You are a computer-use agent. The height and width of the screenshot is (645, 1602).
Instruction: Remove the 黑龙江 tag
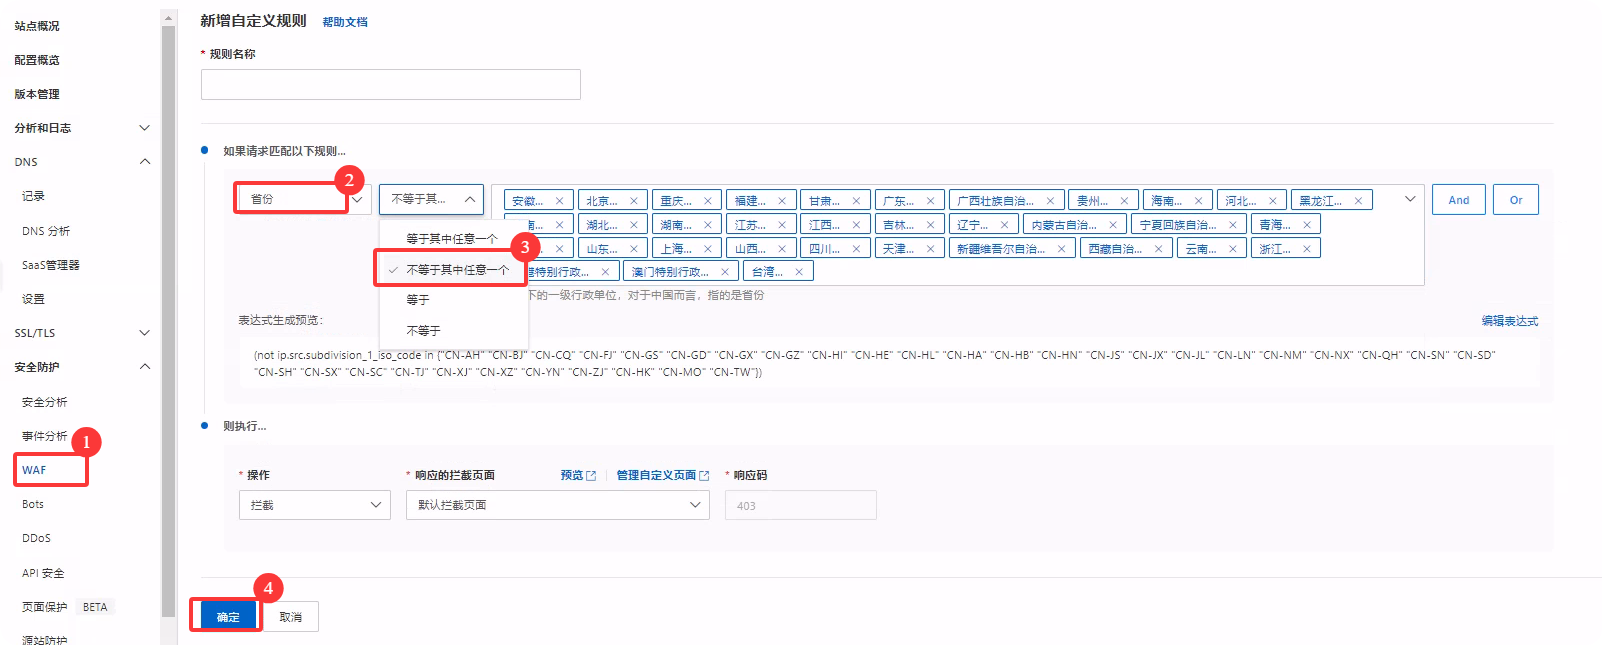1358,201
